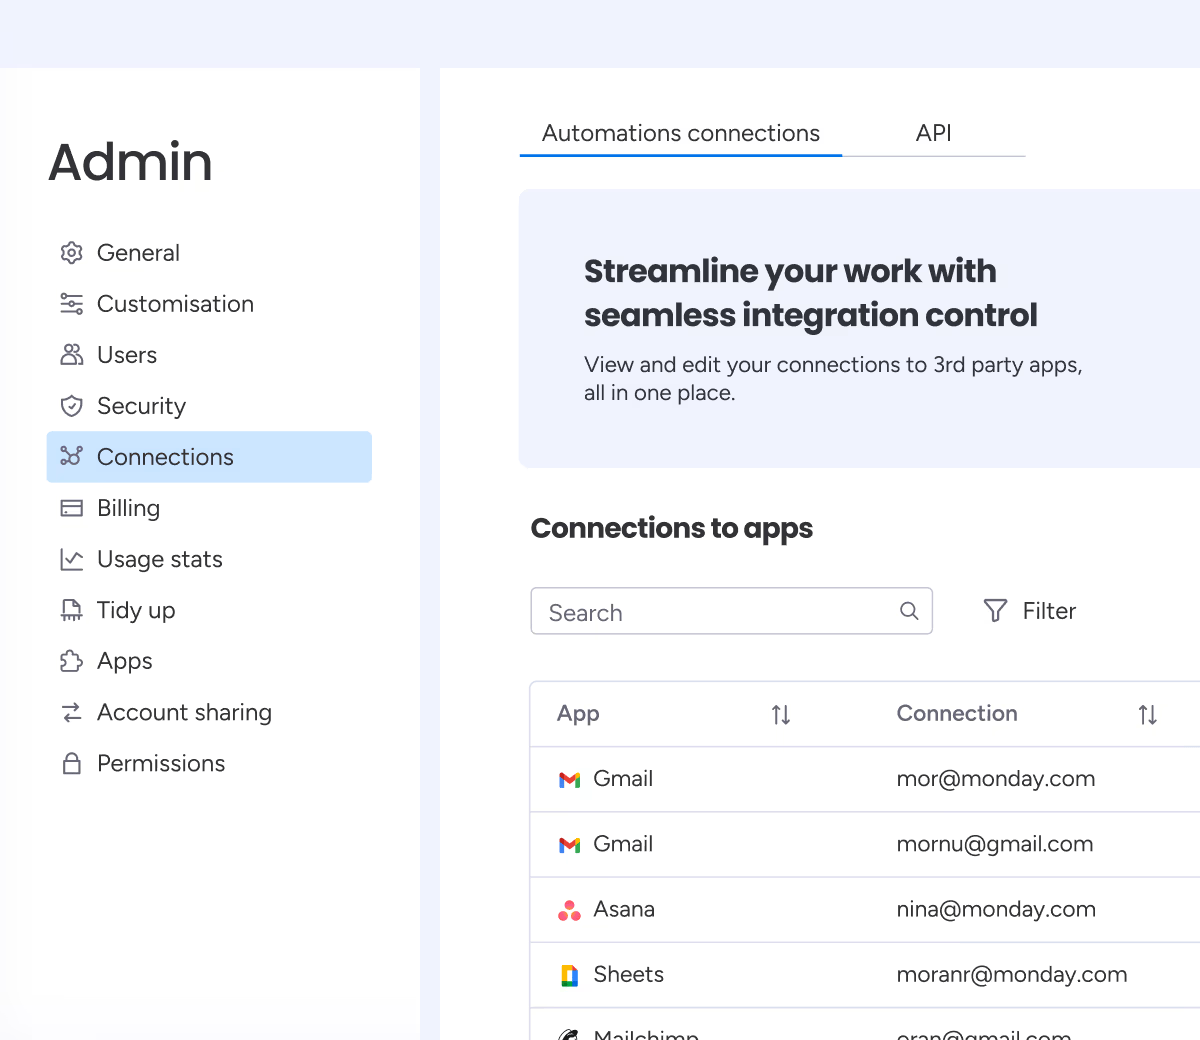Switch to Automations connections tab
1200x1040 pixels.
(681, 134)
